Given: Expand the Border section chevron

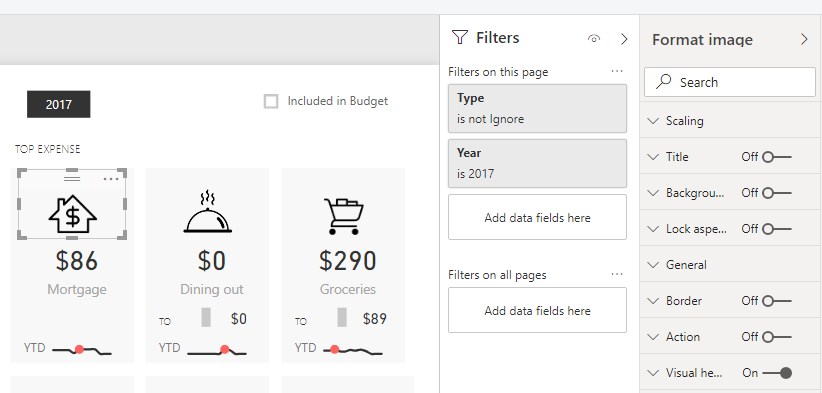Looking at the screenshot, I should click(x=653, y=301).
